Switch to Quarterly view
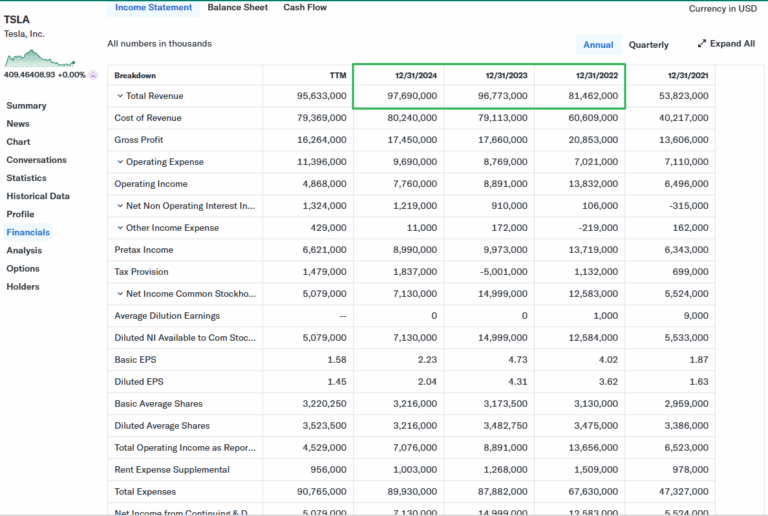 [648, 45]
